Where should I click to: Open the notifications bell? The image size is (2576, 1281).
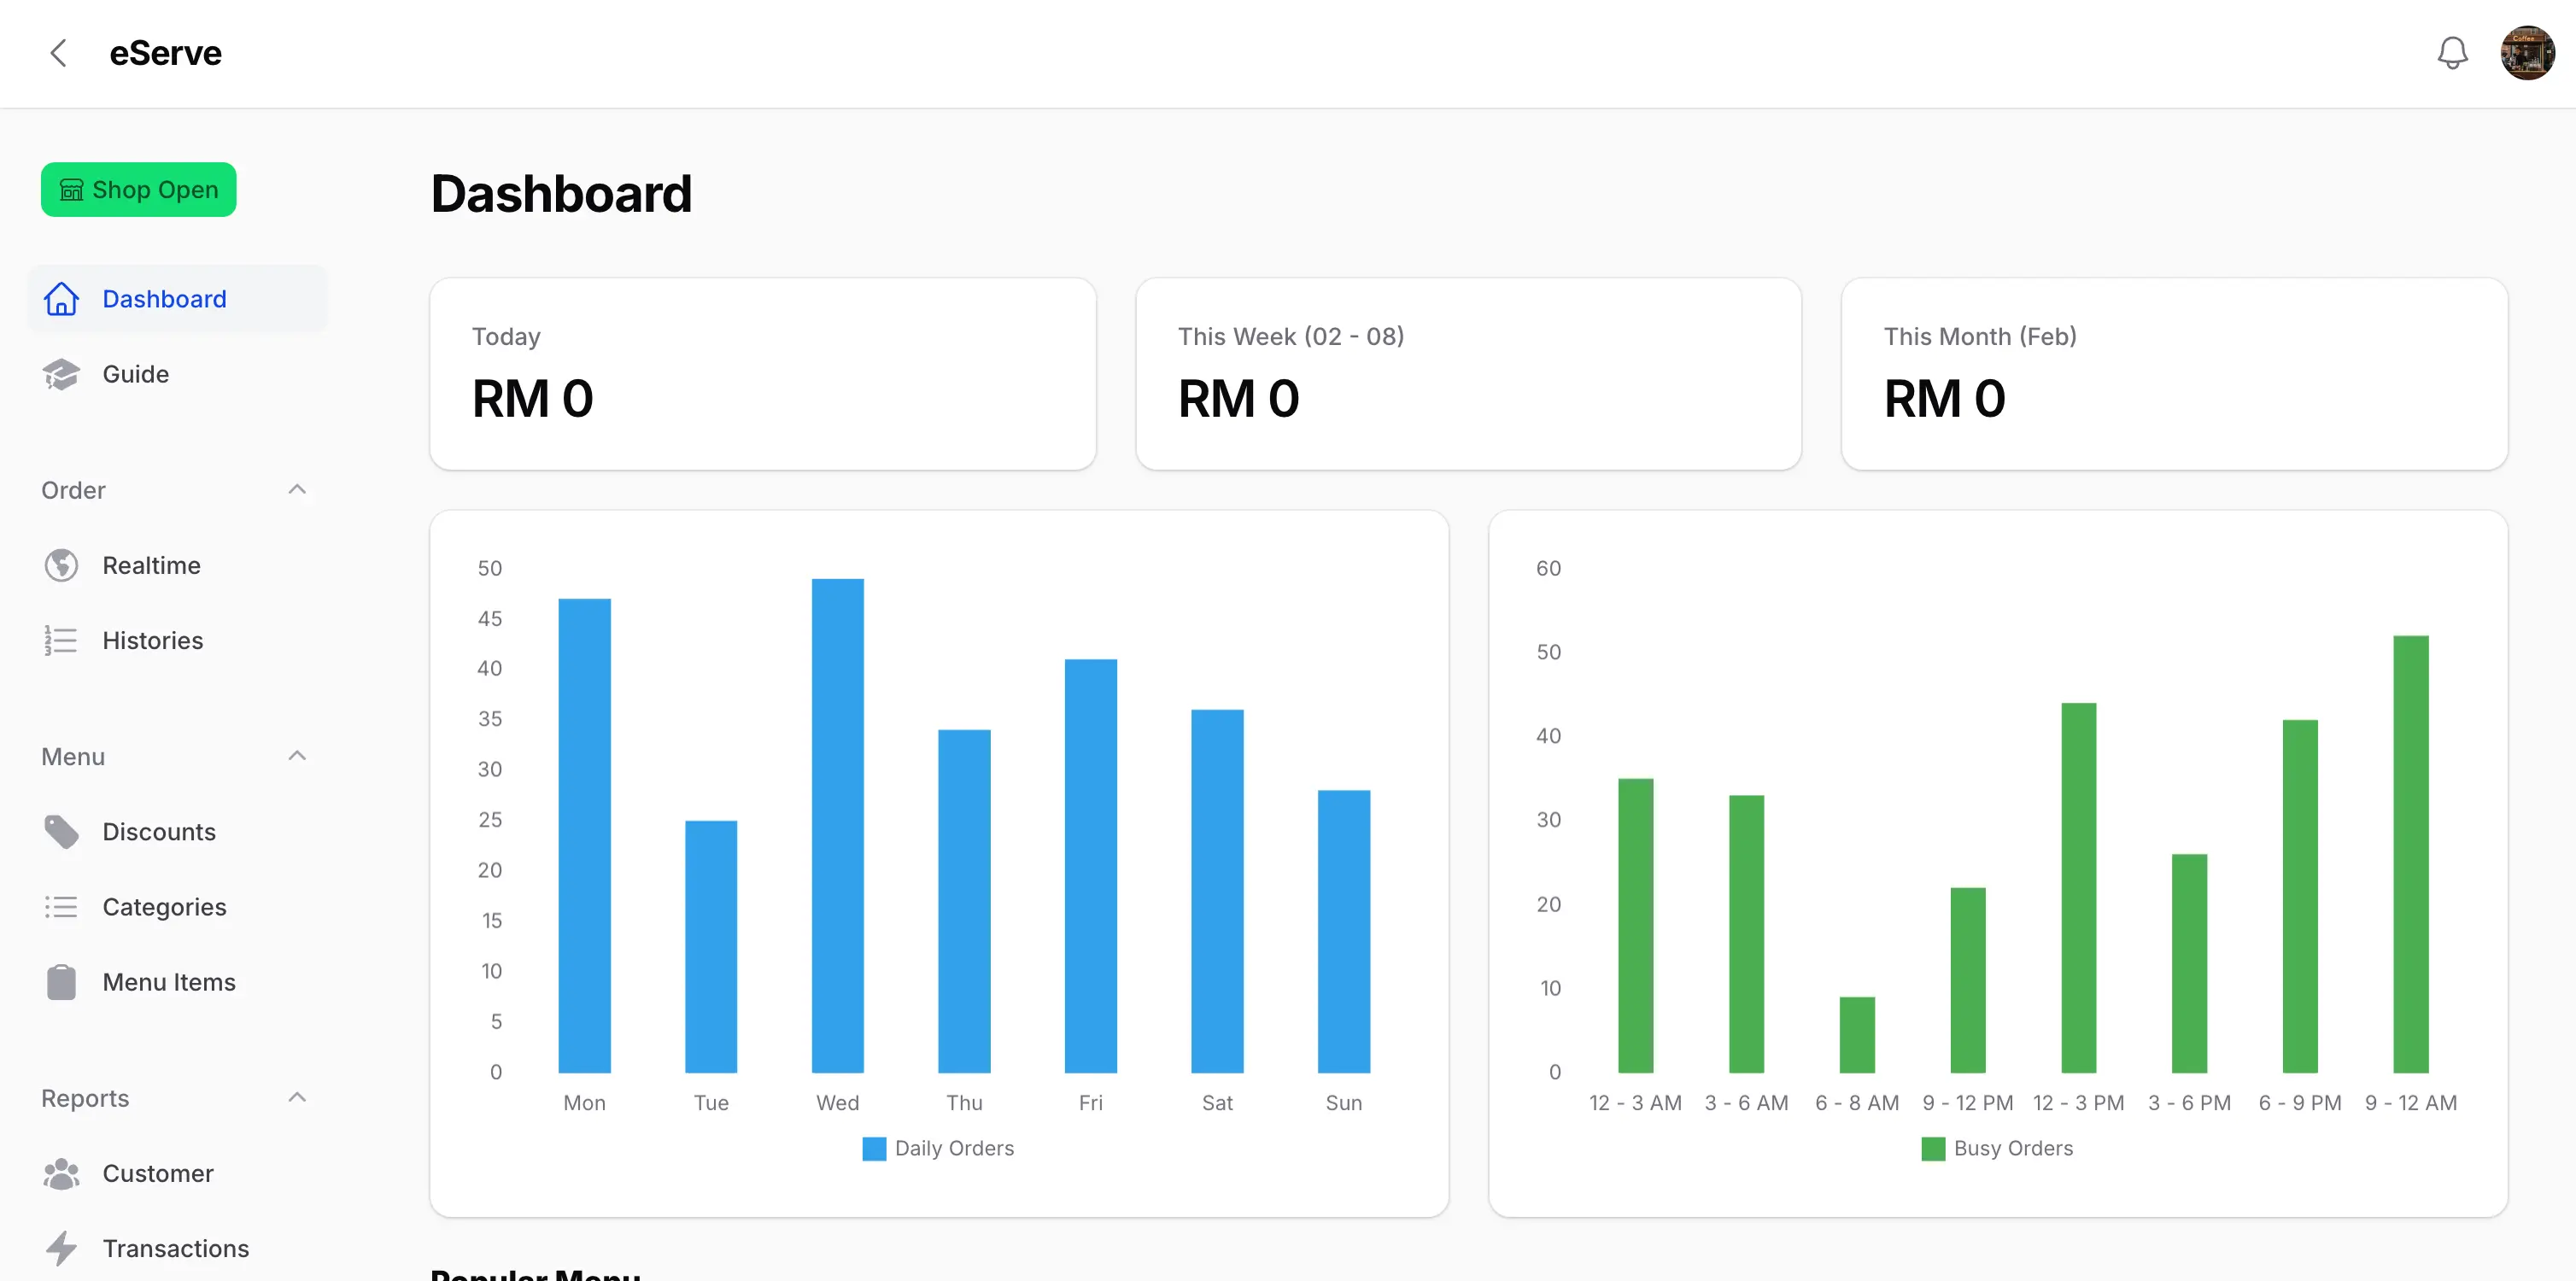tap(2452, 53)
